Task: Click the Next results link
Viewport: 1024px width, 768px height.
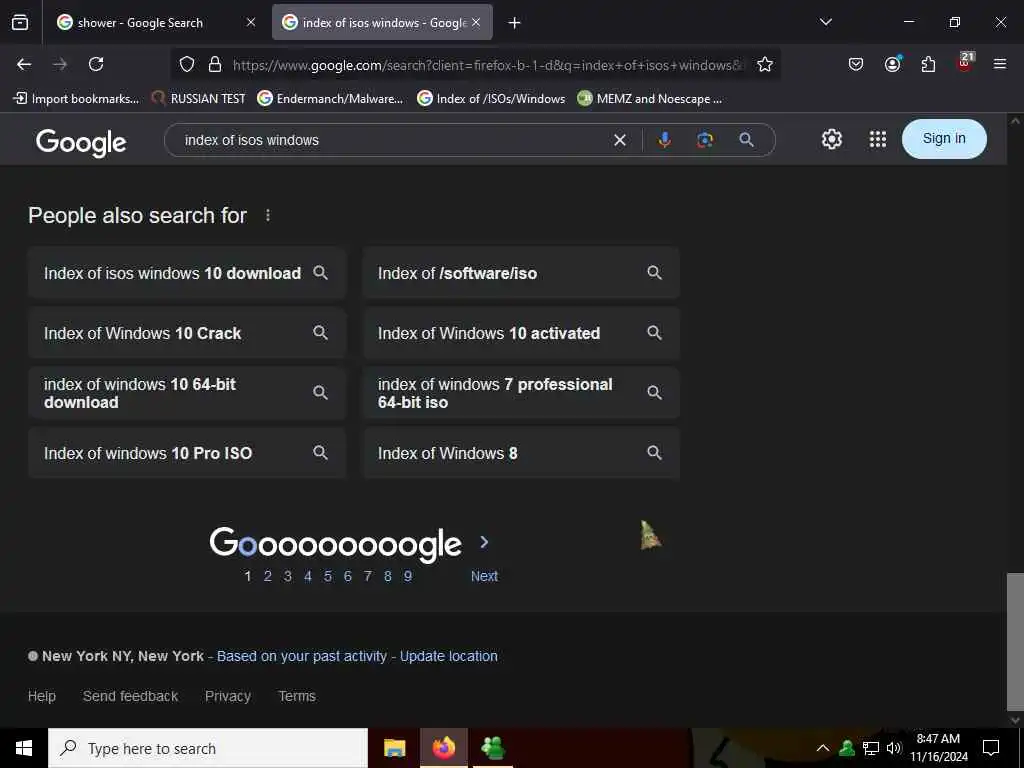Action: tap(484, 576)
